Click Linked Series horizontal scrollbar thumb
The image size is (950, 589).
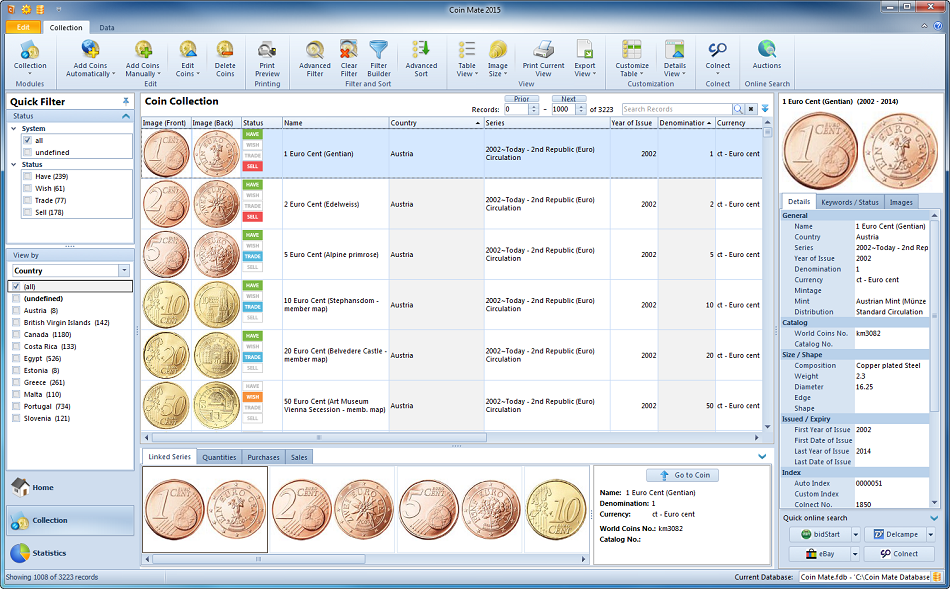(x=258, y=559)
